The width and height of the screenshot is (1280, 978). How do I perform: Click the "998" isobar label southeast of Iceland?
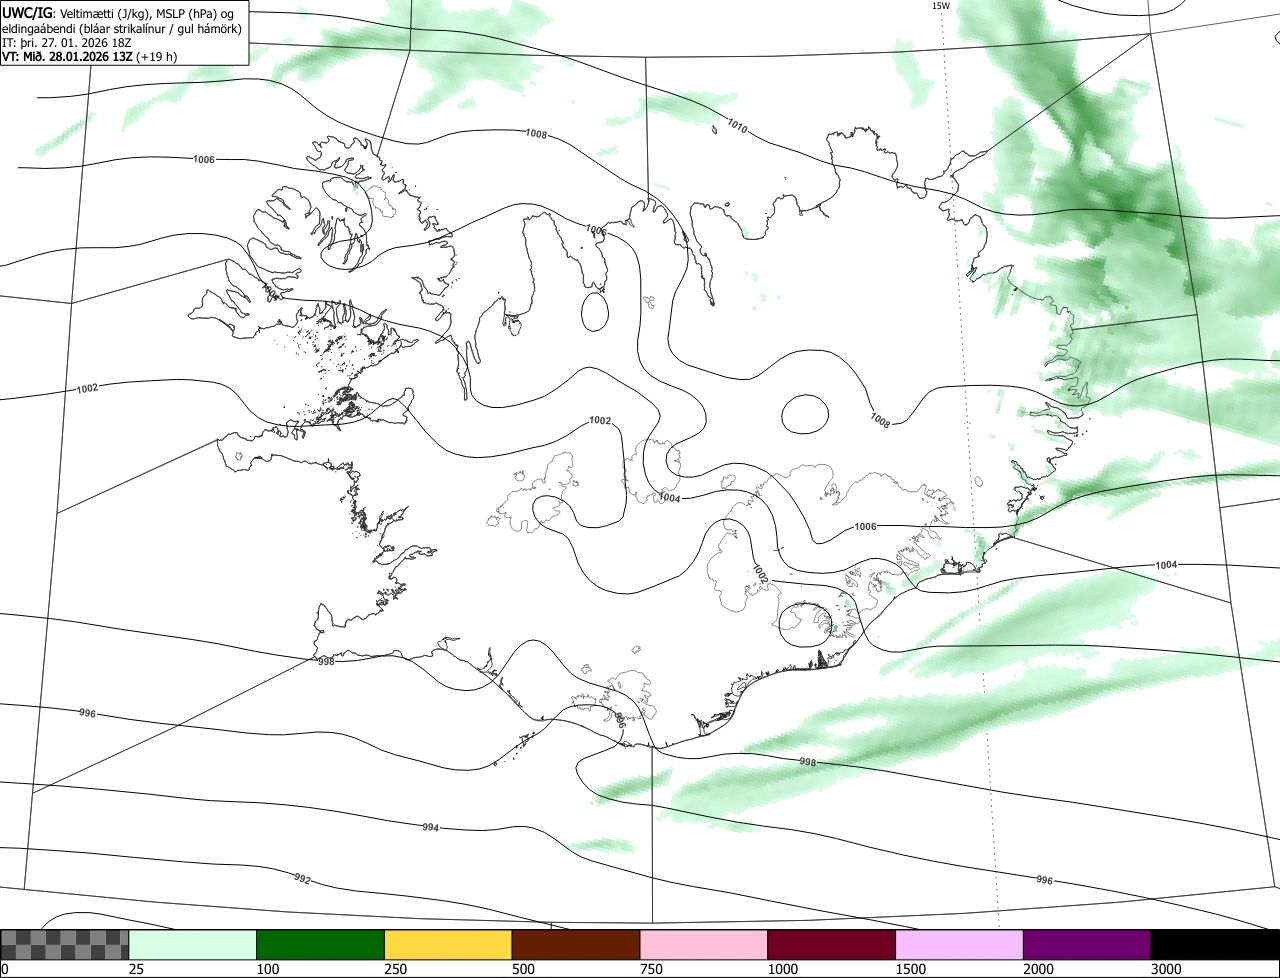[808, 762]
